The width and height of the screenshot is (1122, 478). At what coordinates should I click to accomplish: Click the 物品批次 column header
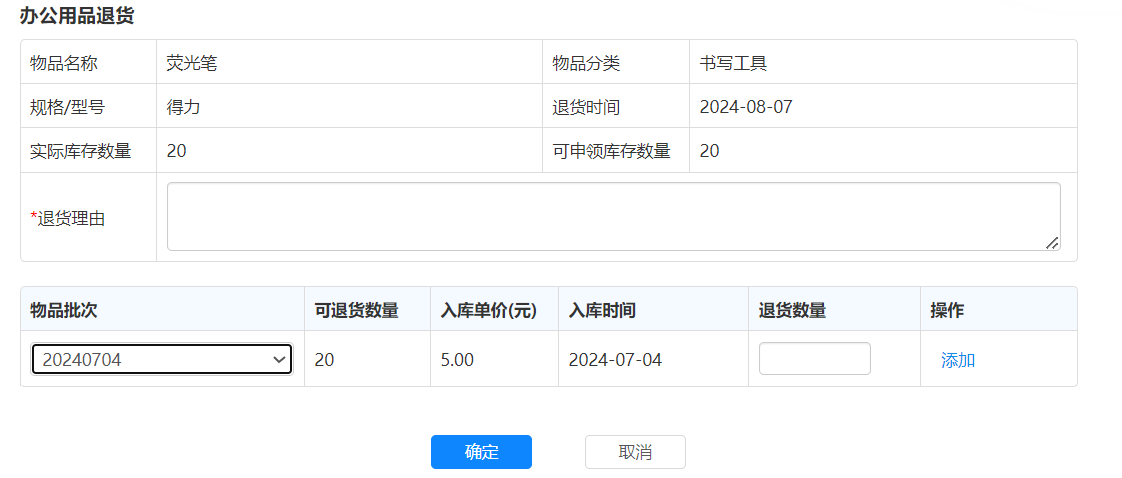coord(64,310)
